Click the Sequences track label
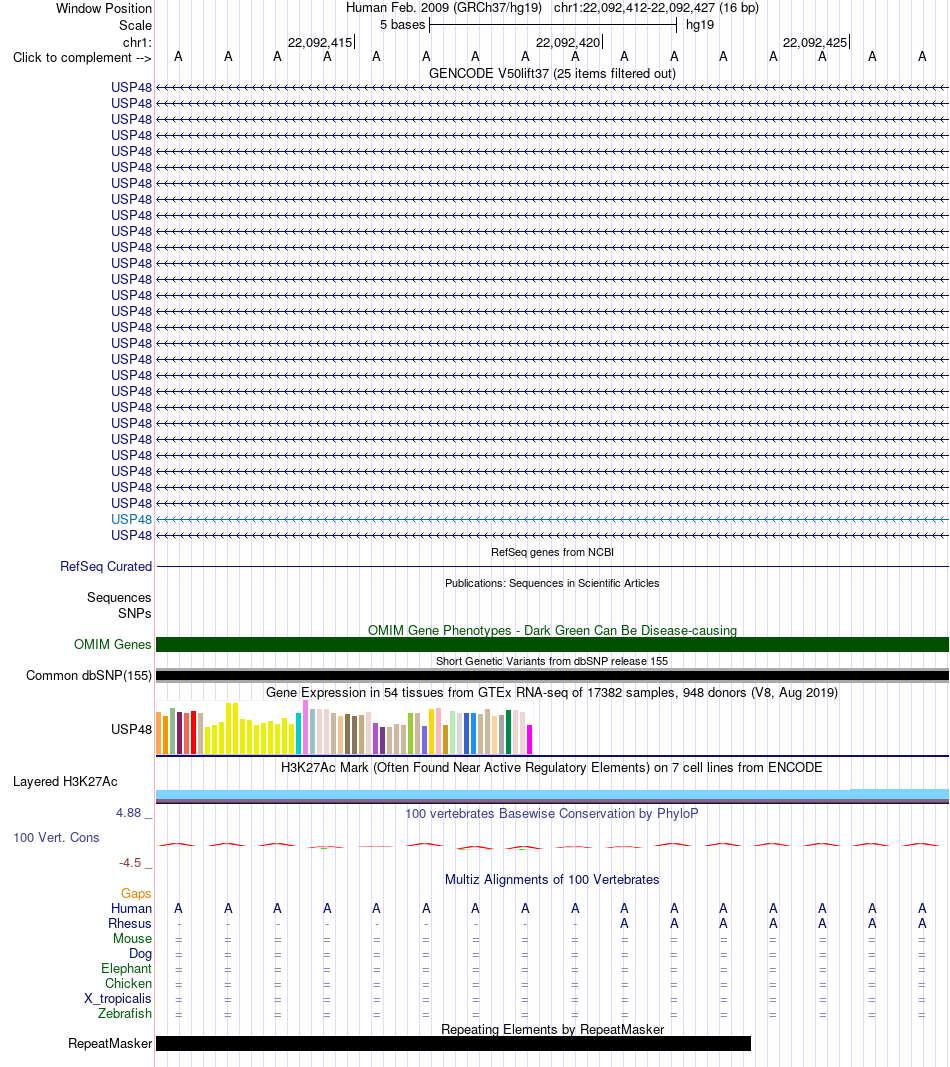This screenshot has width=950, height=1067. pos(119,597)
